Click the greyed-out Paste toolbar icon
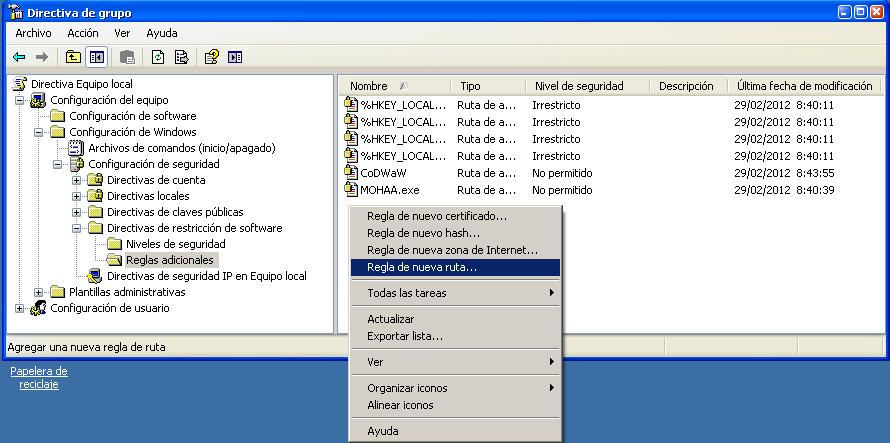Screen dimensions: 890x443 coord(128,57)
